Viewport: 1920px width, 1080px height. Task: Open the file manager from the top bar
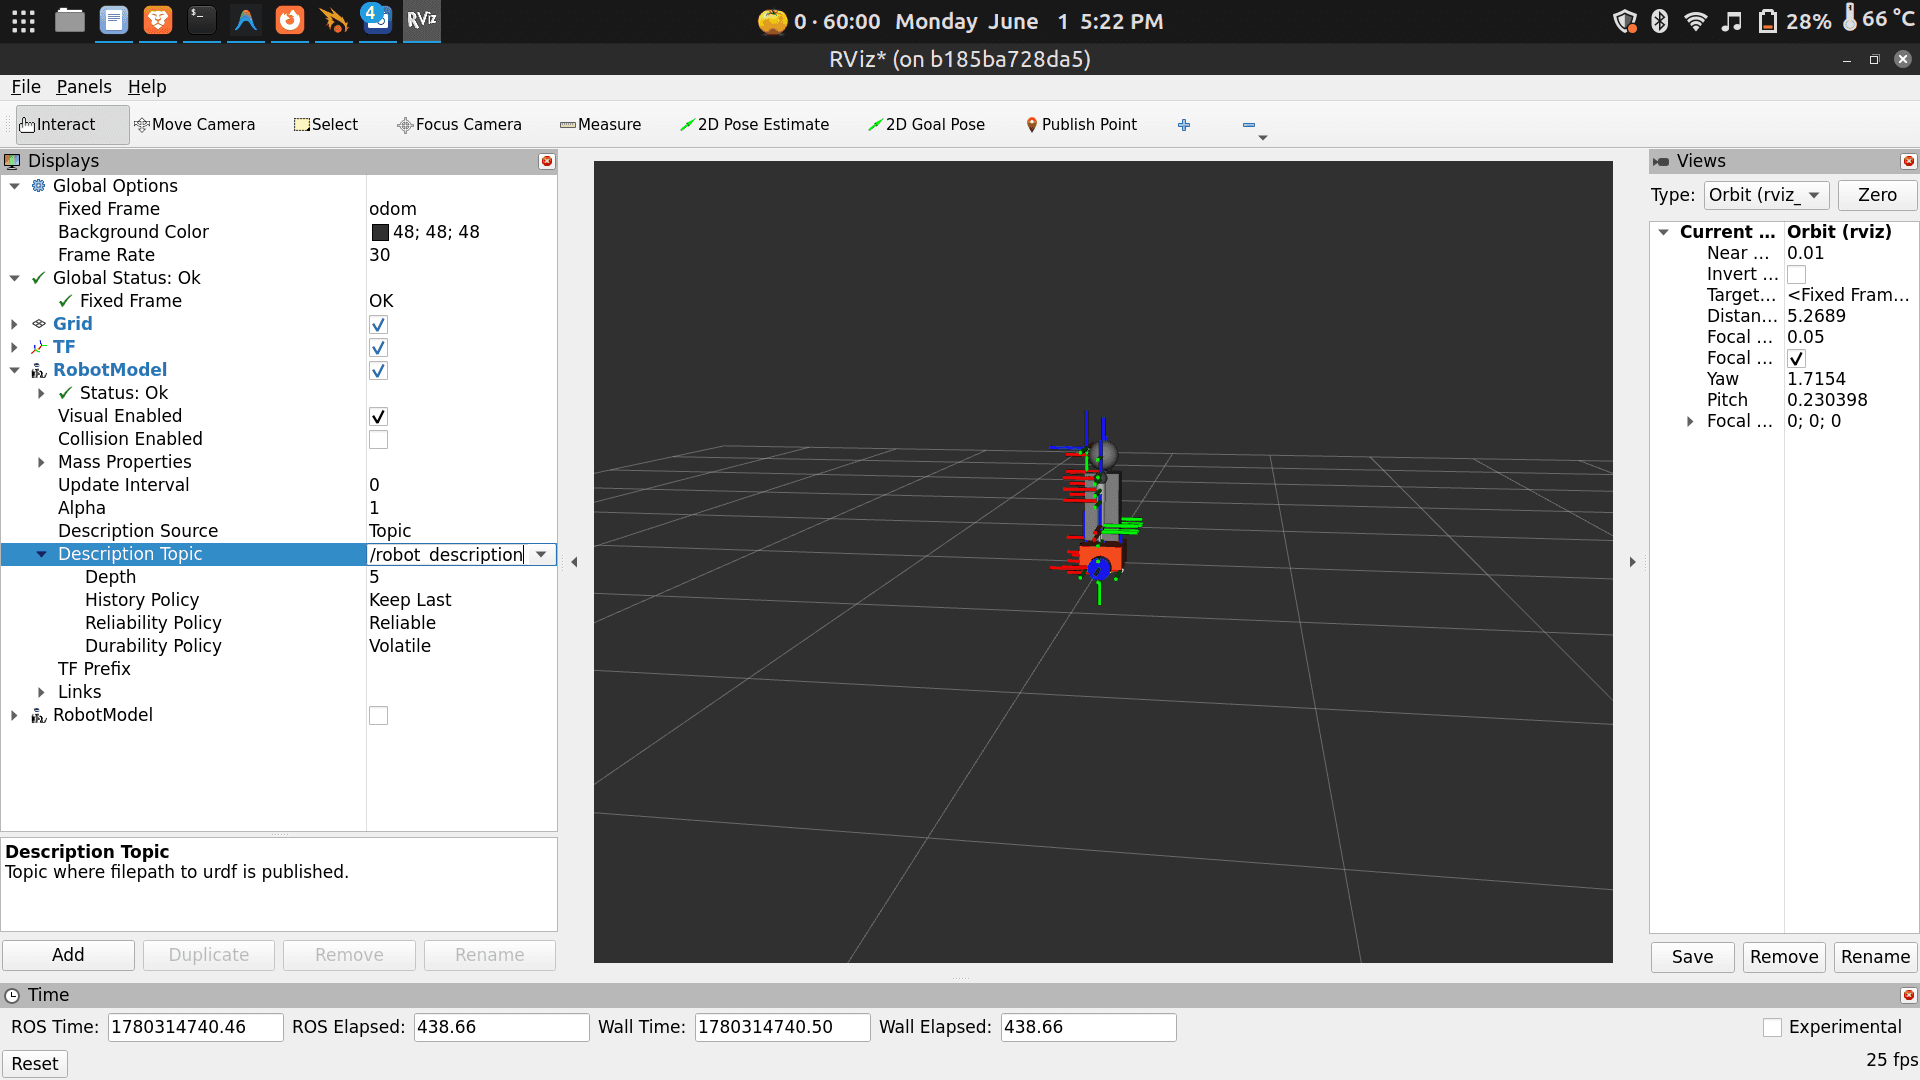point(69,20)
